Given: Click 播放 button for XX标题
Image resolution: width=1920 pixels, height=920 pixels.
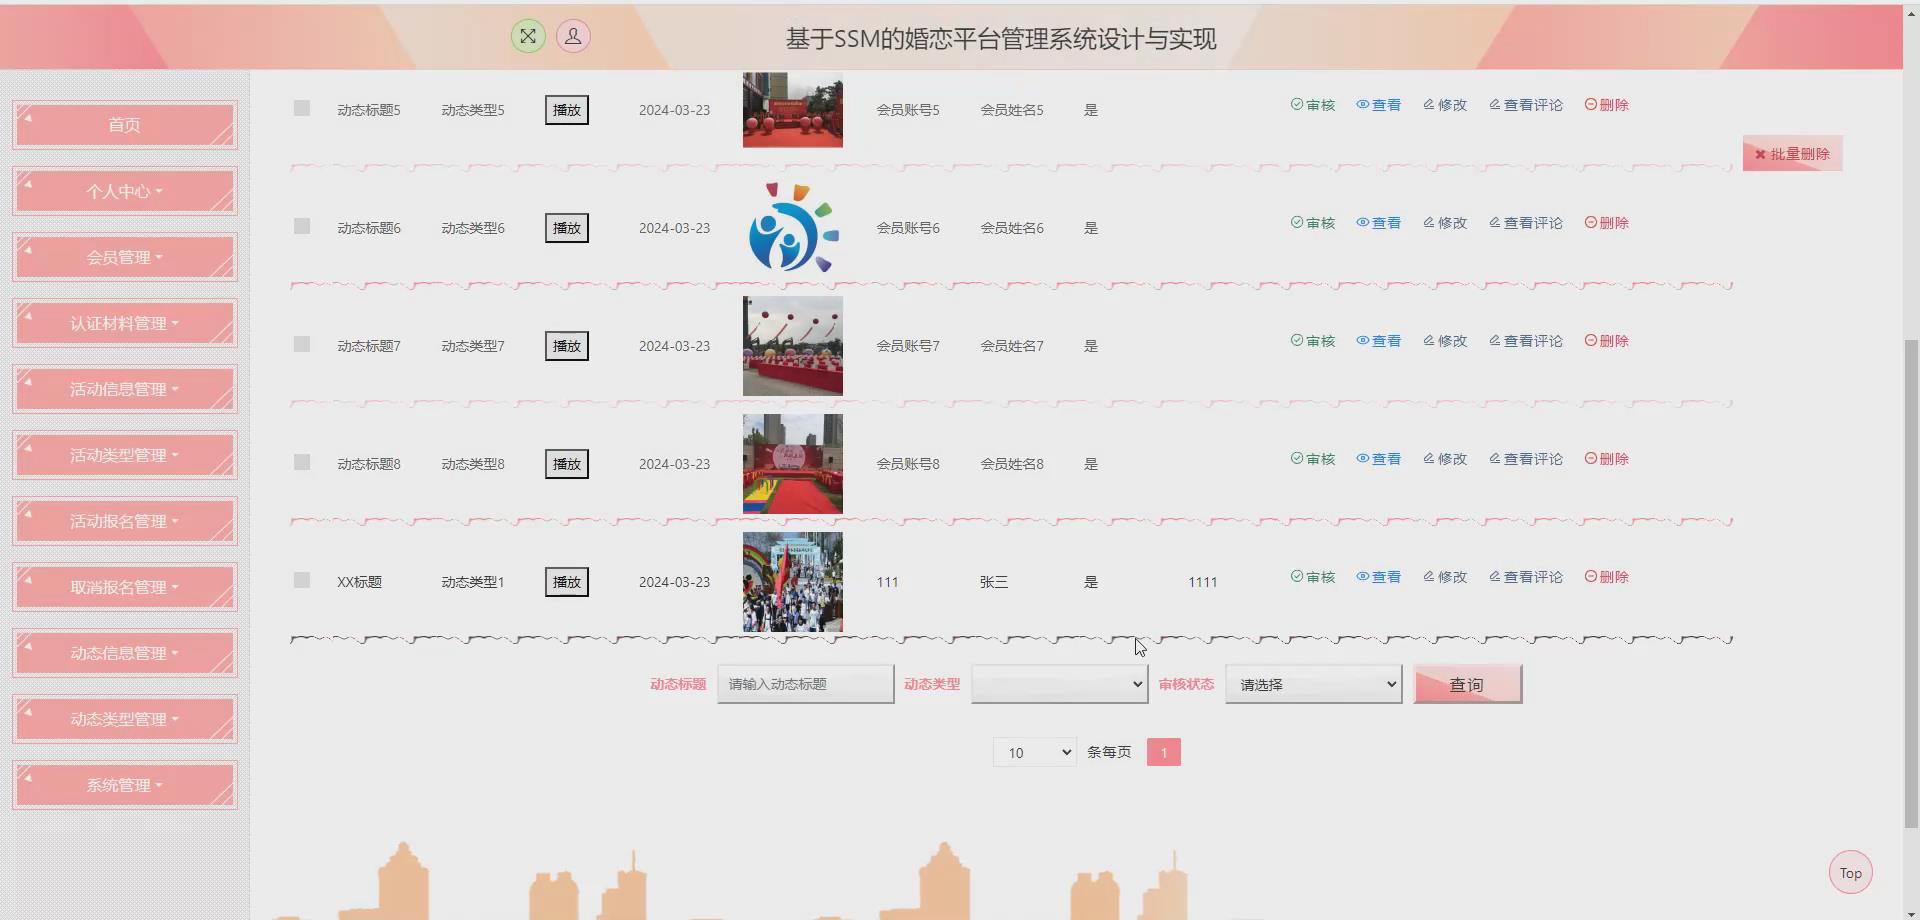Looking at the screenshot, I should click(x=567, y=582).
